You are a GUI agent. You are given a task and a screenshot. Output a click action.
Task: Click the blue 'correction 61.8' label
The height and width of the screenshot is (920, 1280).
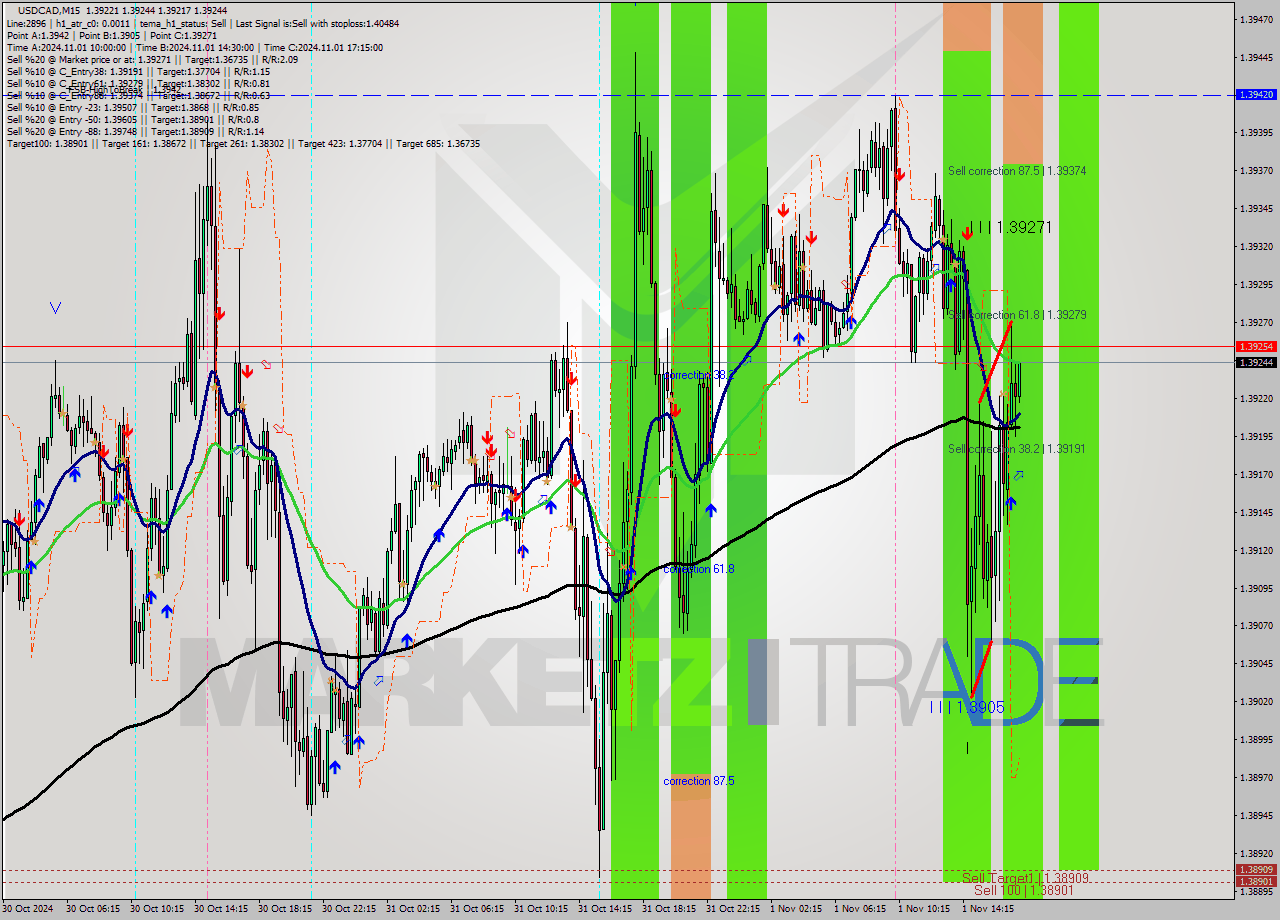699,569
